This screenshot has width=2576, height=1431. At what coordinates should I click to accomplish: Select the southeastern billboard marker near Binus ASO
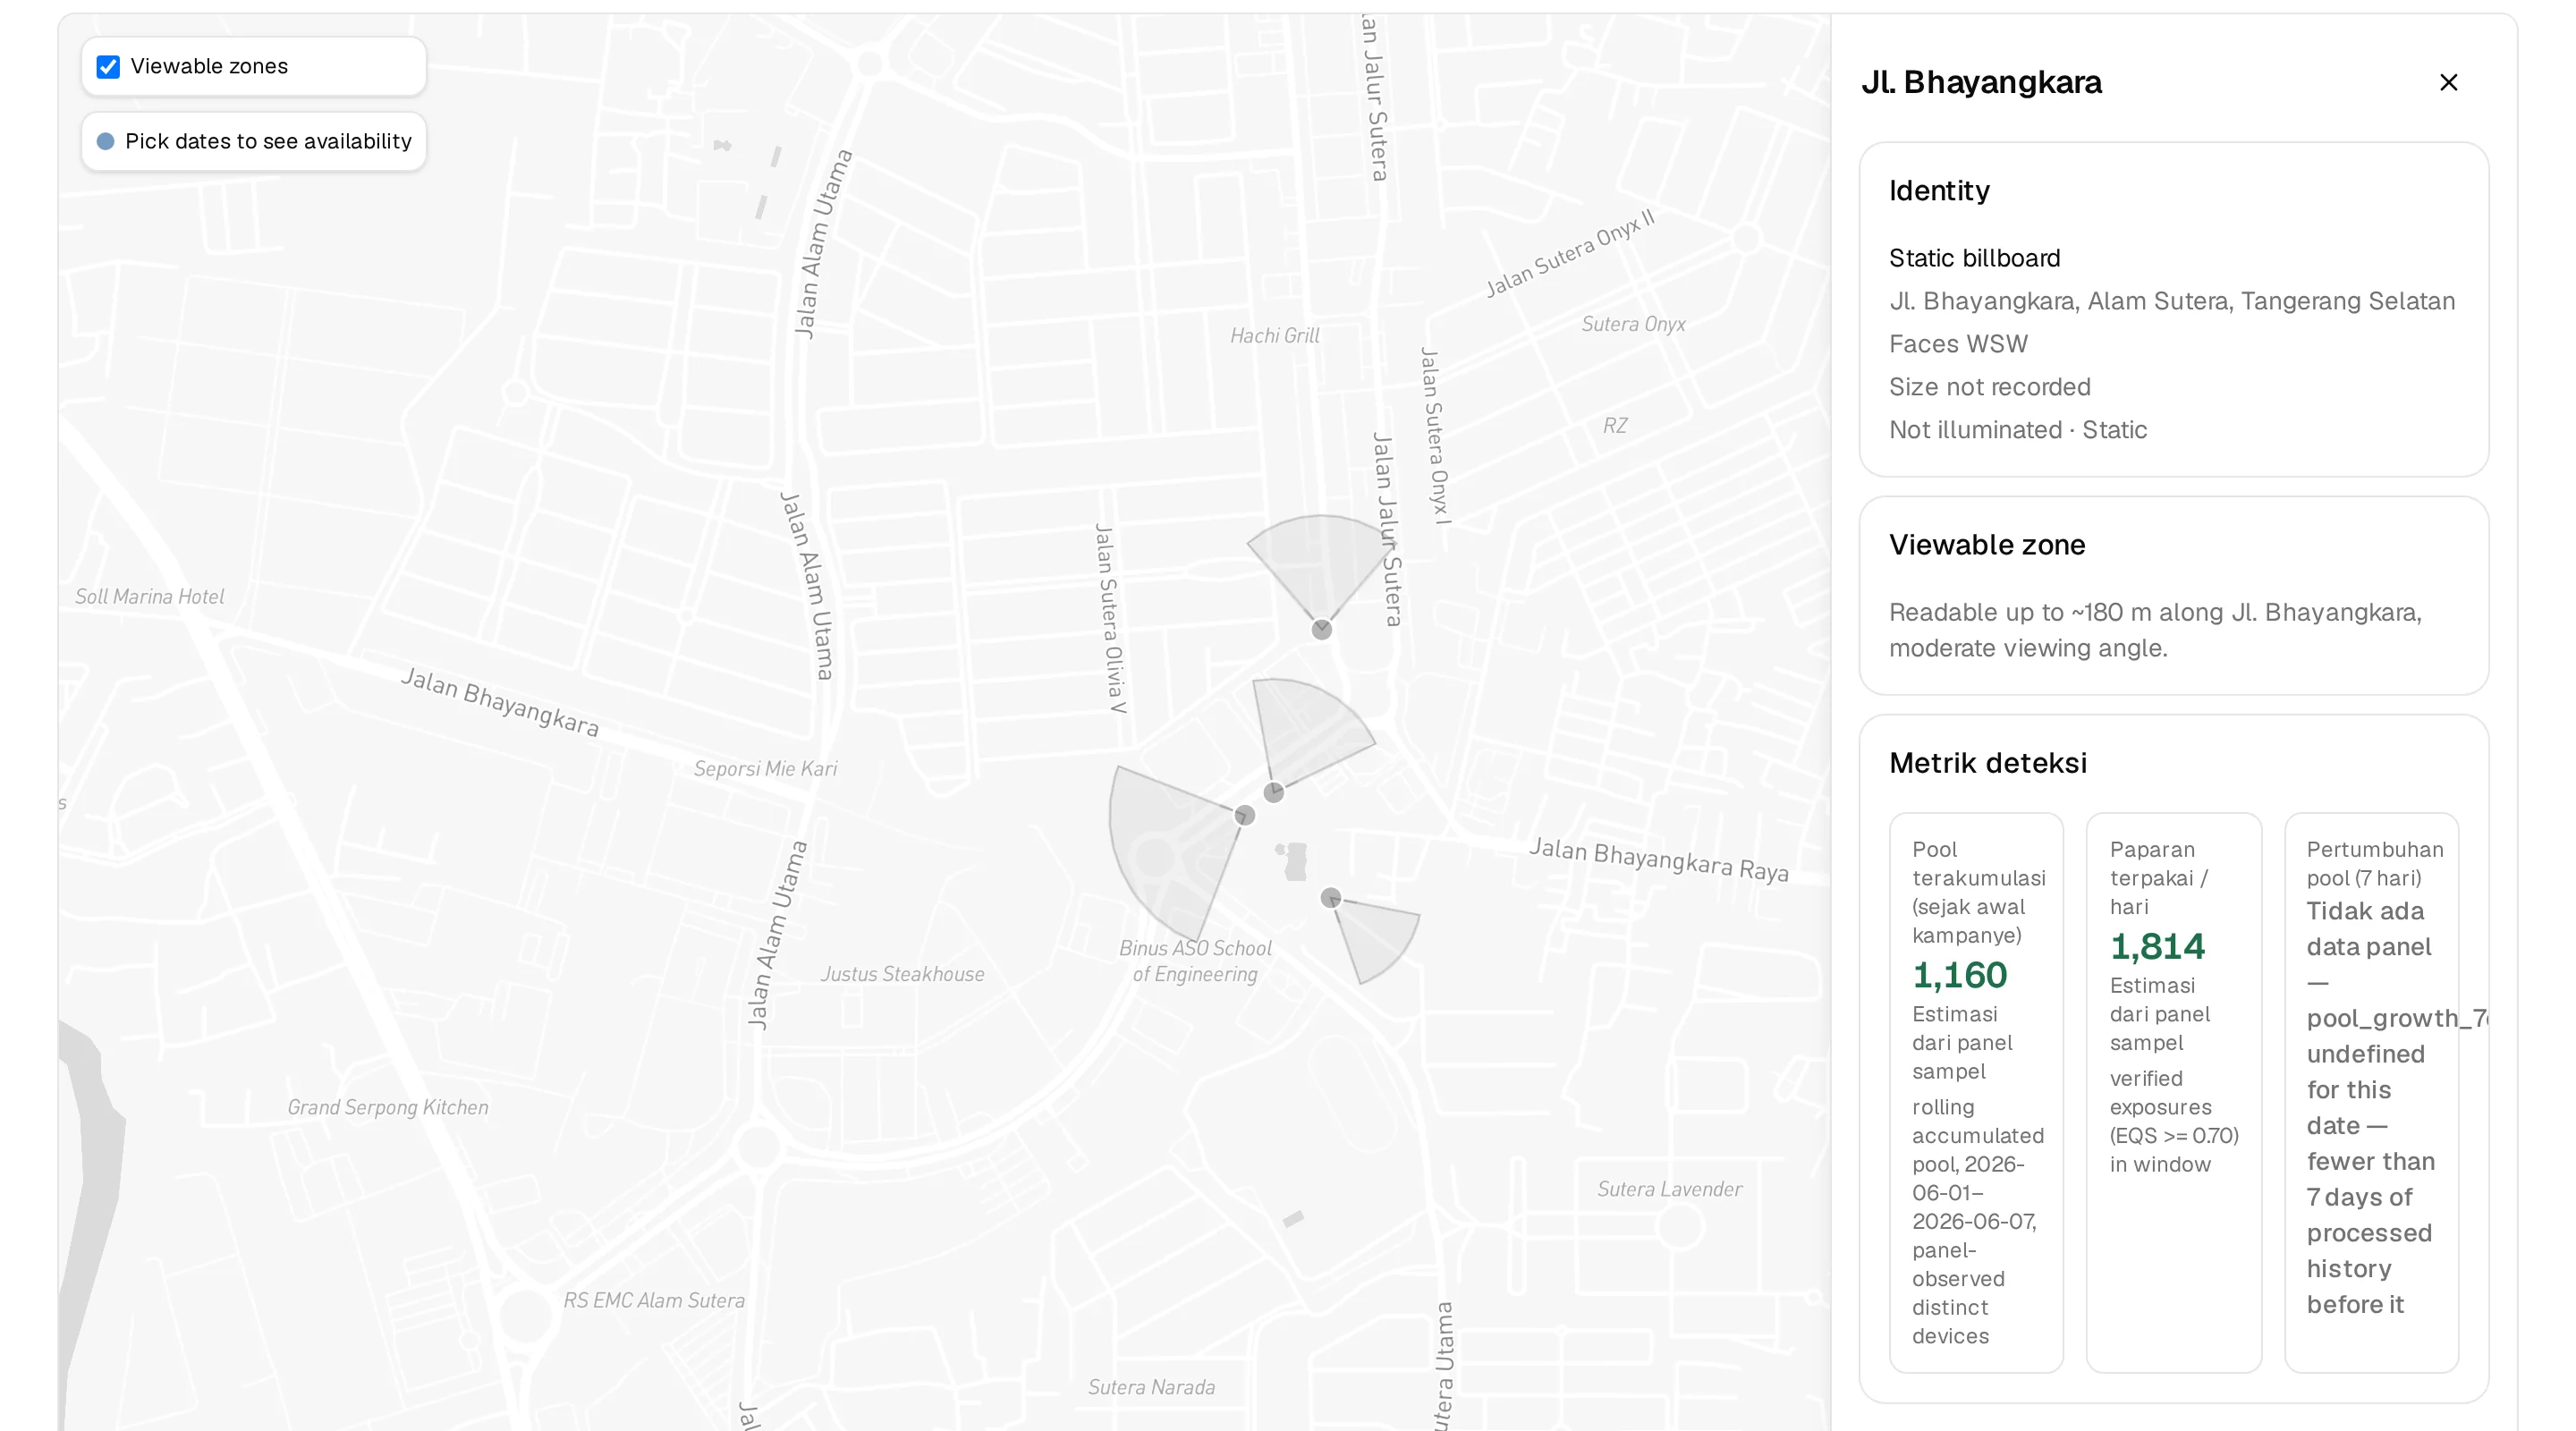(1330, 897)
